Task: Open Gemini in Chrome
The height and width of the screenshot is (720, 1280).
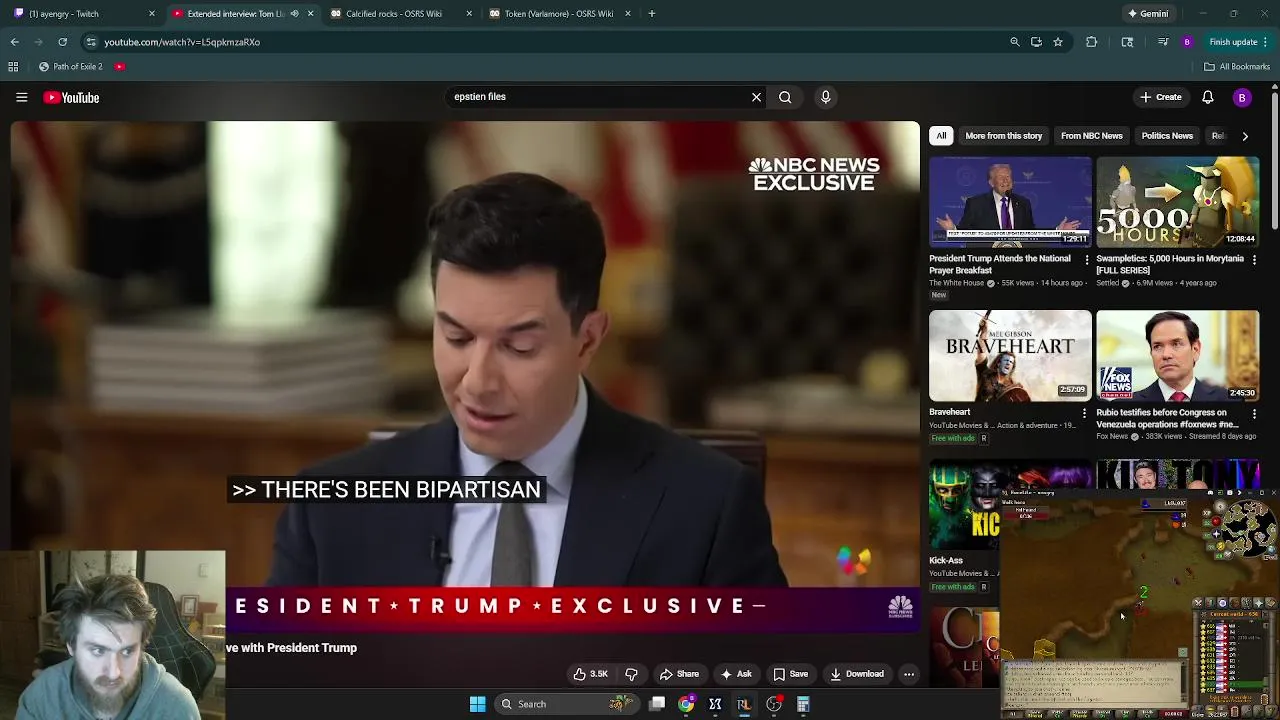Action: (1147, 14)
